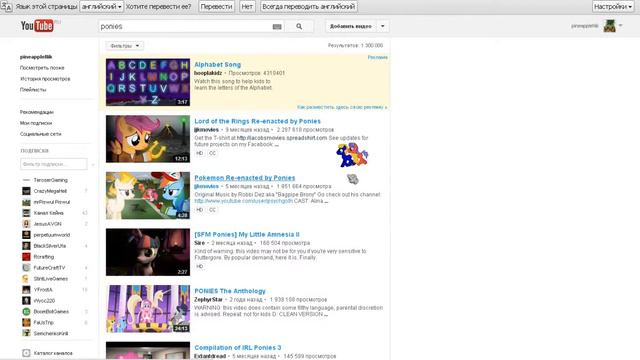Click the Перевести button
The width and height of the screenshot is (640, 360).
[x=216, y=7]
